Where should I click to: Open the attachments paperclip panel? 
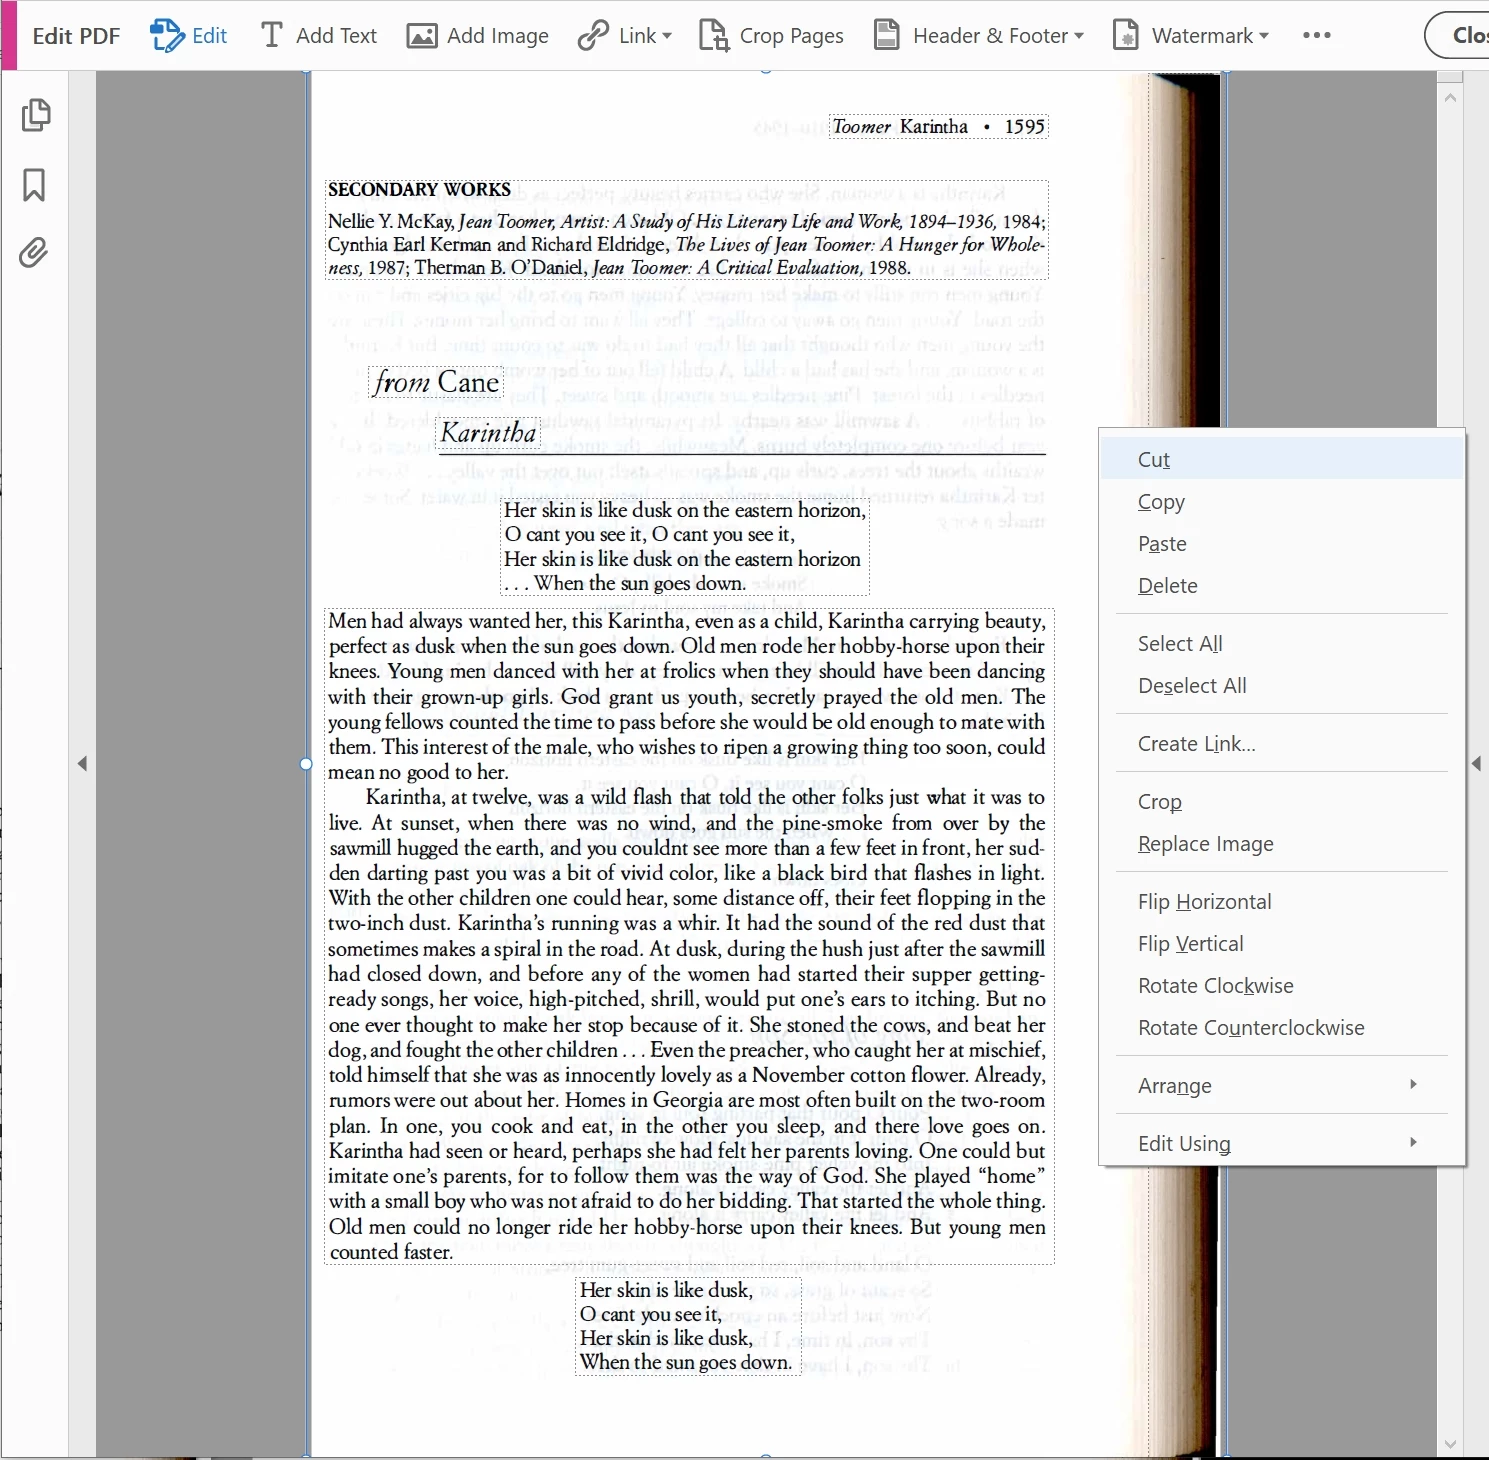pos(34,253)
